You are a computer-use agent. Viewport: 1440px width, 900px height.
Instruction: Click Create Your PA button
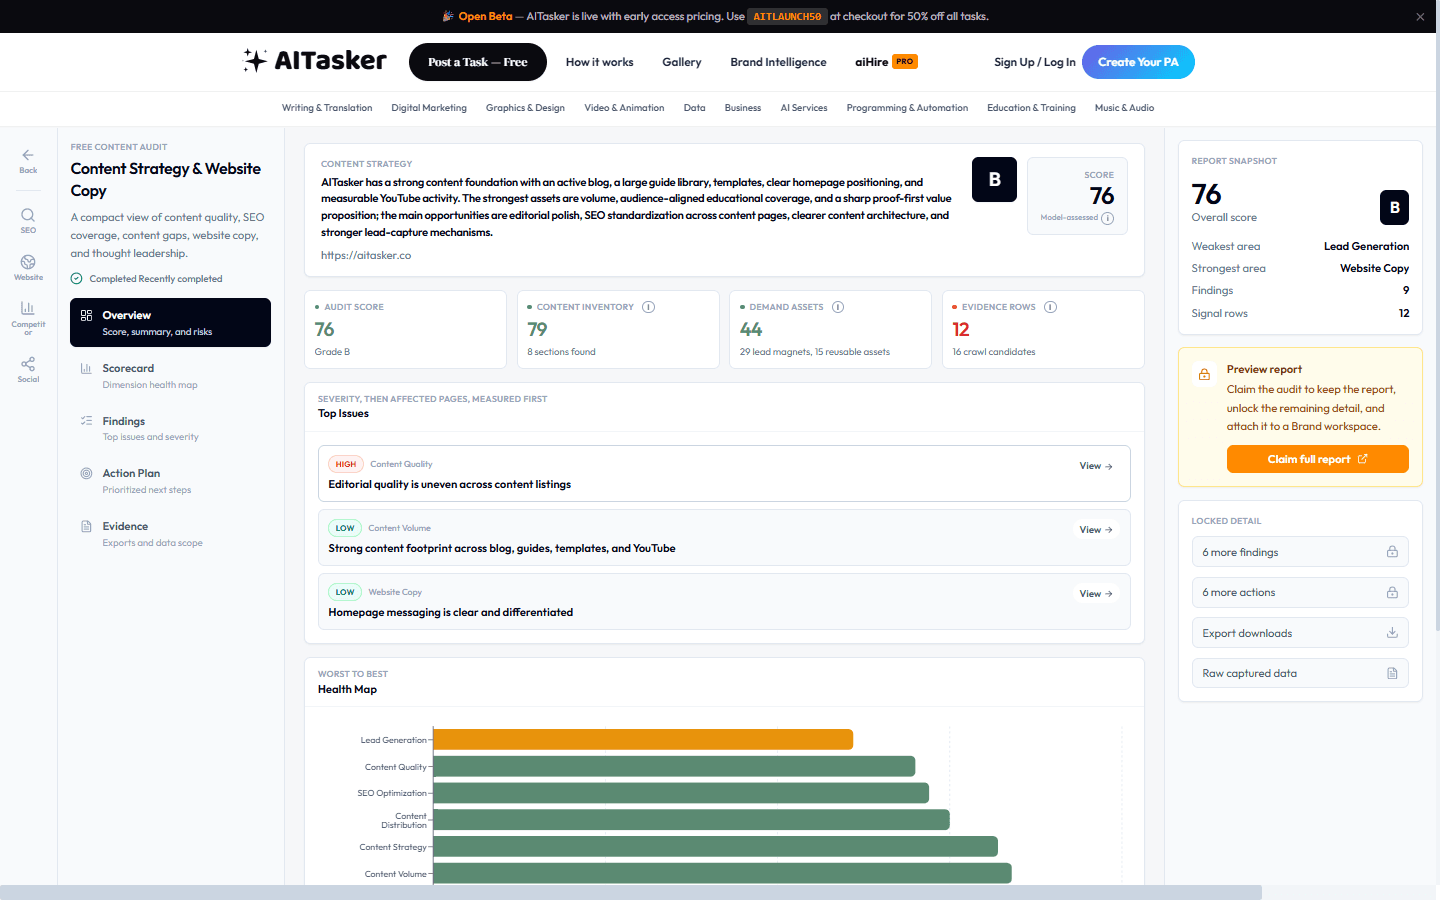pos(1138,62)
